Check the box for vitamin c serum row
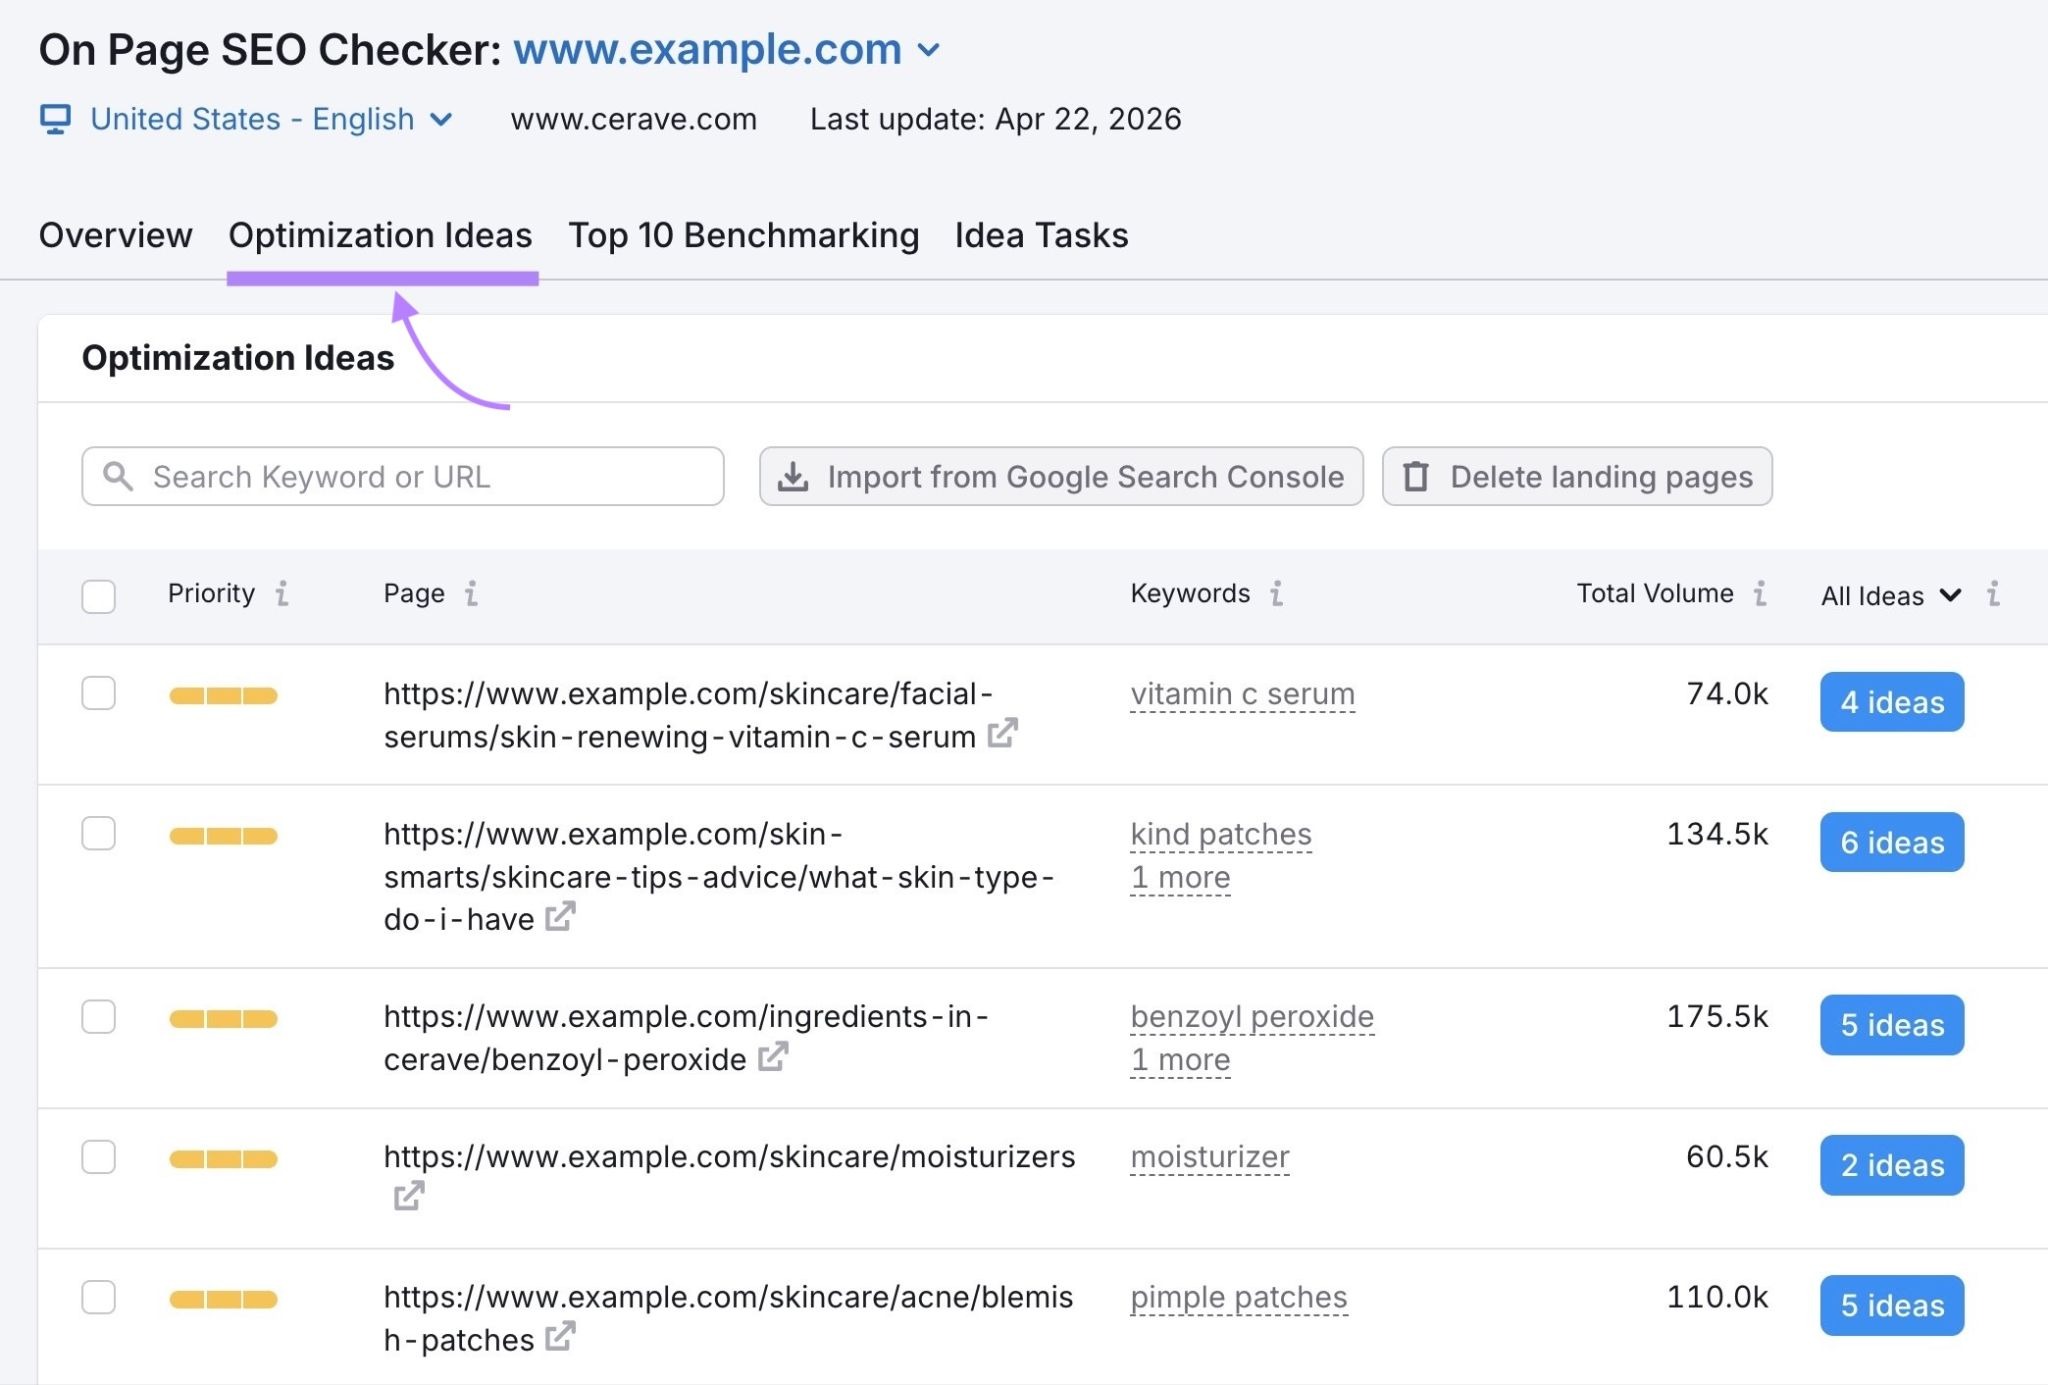 98,693
